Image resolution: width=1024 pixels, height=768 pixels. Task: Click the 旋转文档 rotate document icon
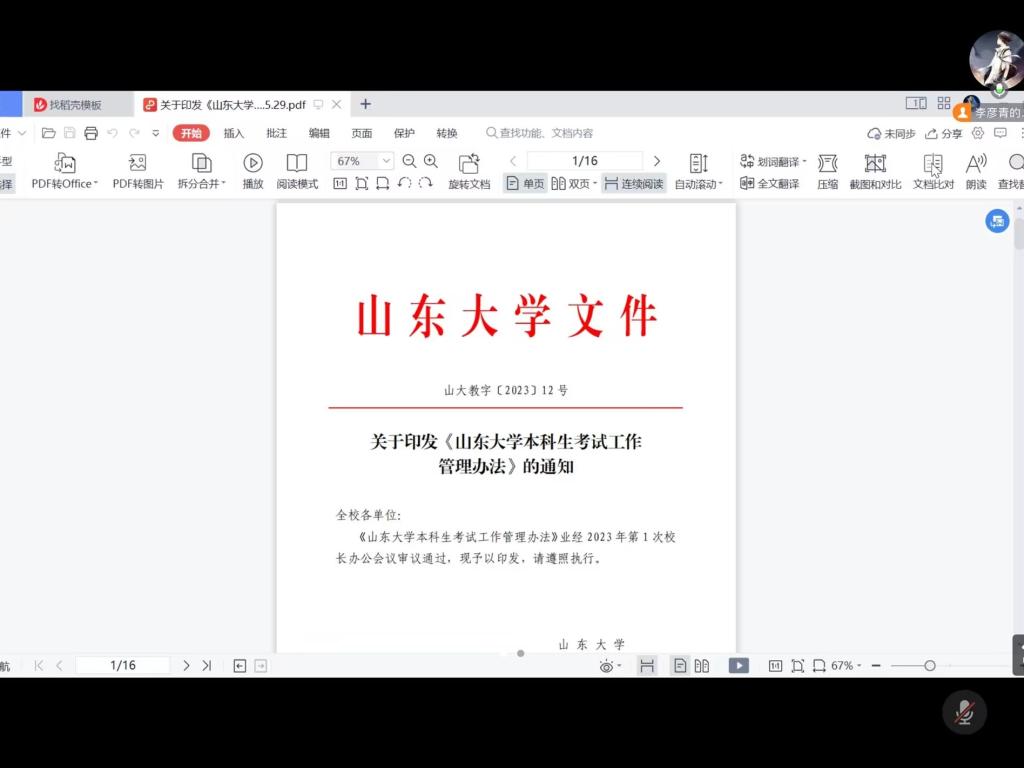click(469, 163)
